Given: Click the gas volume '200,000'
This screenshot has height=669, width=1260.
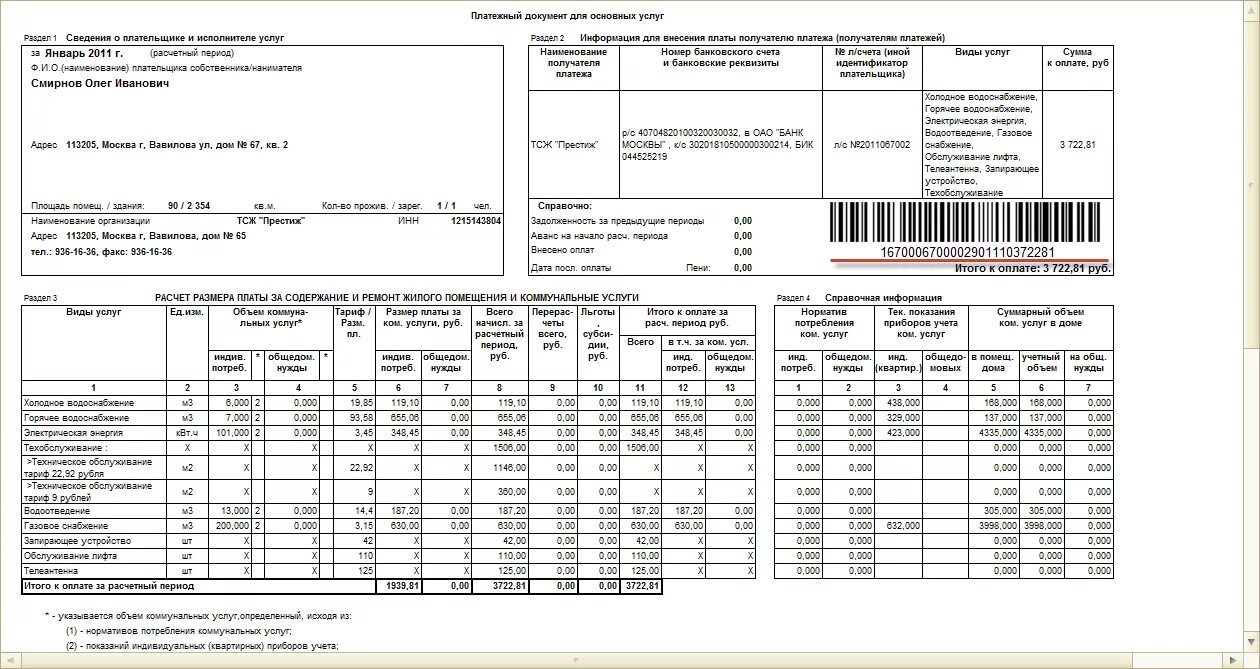Looking at the screenshot, I should pyautogui.click(x=233, y=526).
